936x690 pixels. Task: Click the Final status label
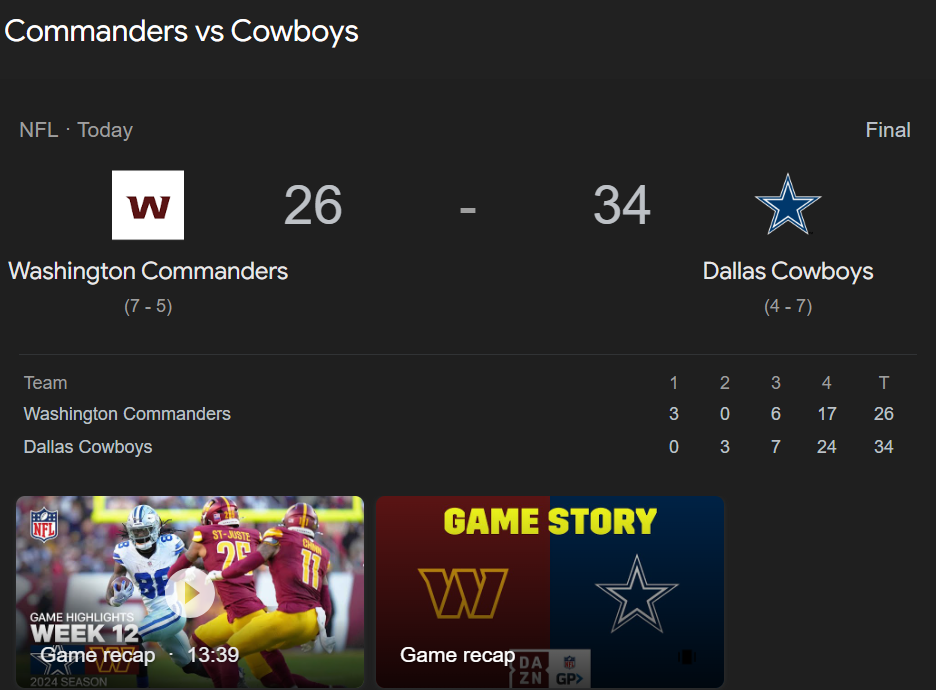tap(888, 130)
